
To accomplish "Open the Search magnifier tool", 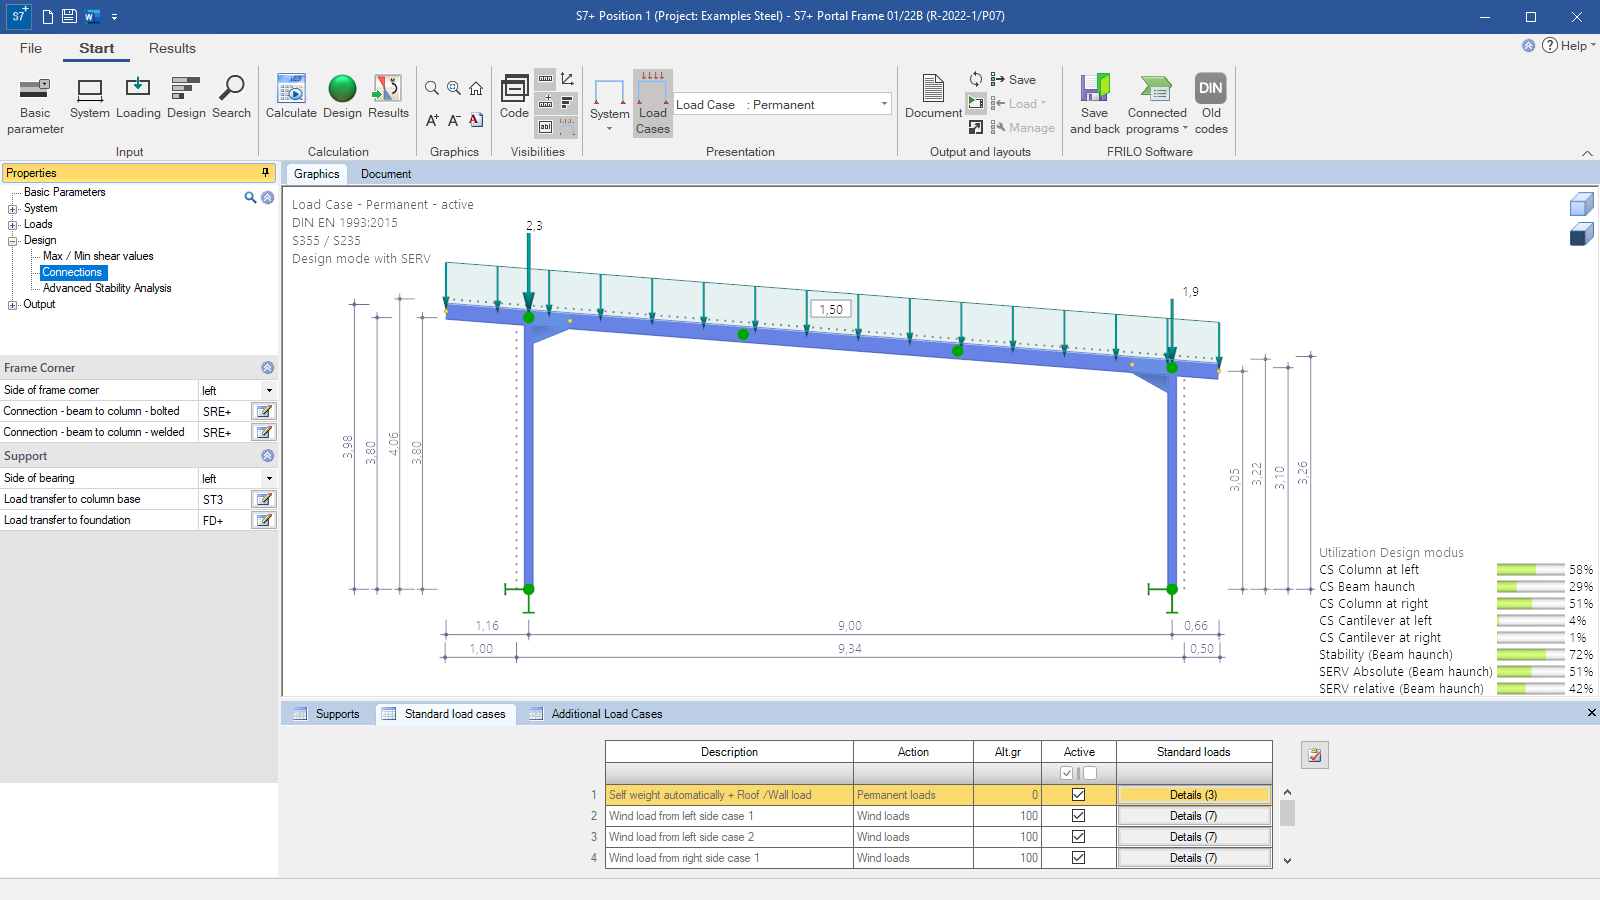I will coord(231,98).
